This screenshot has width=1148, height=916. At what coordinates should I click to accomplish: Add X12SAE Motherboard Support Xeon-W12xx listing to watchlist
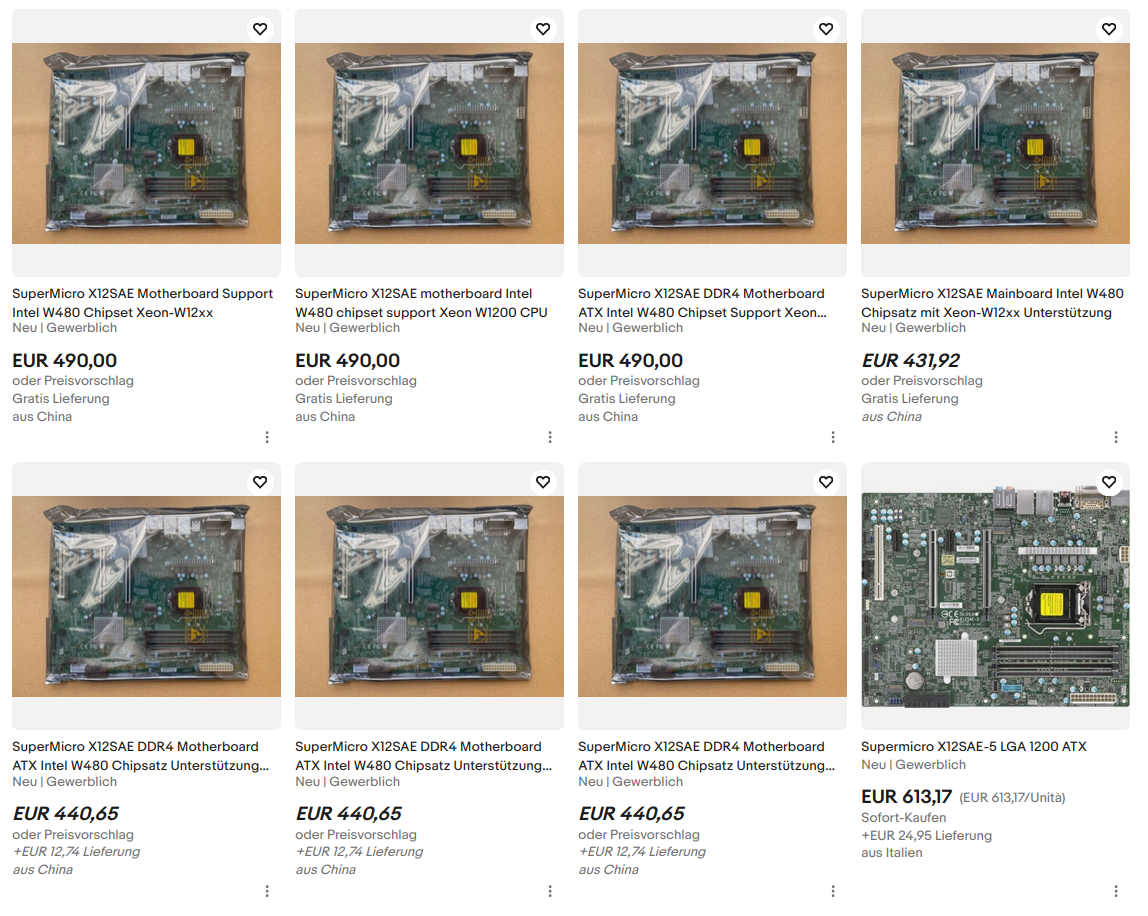pos(260,29)
